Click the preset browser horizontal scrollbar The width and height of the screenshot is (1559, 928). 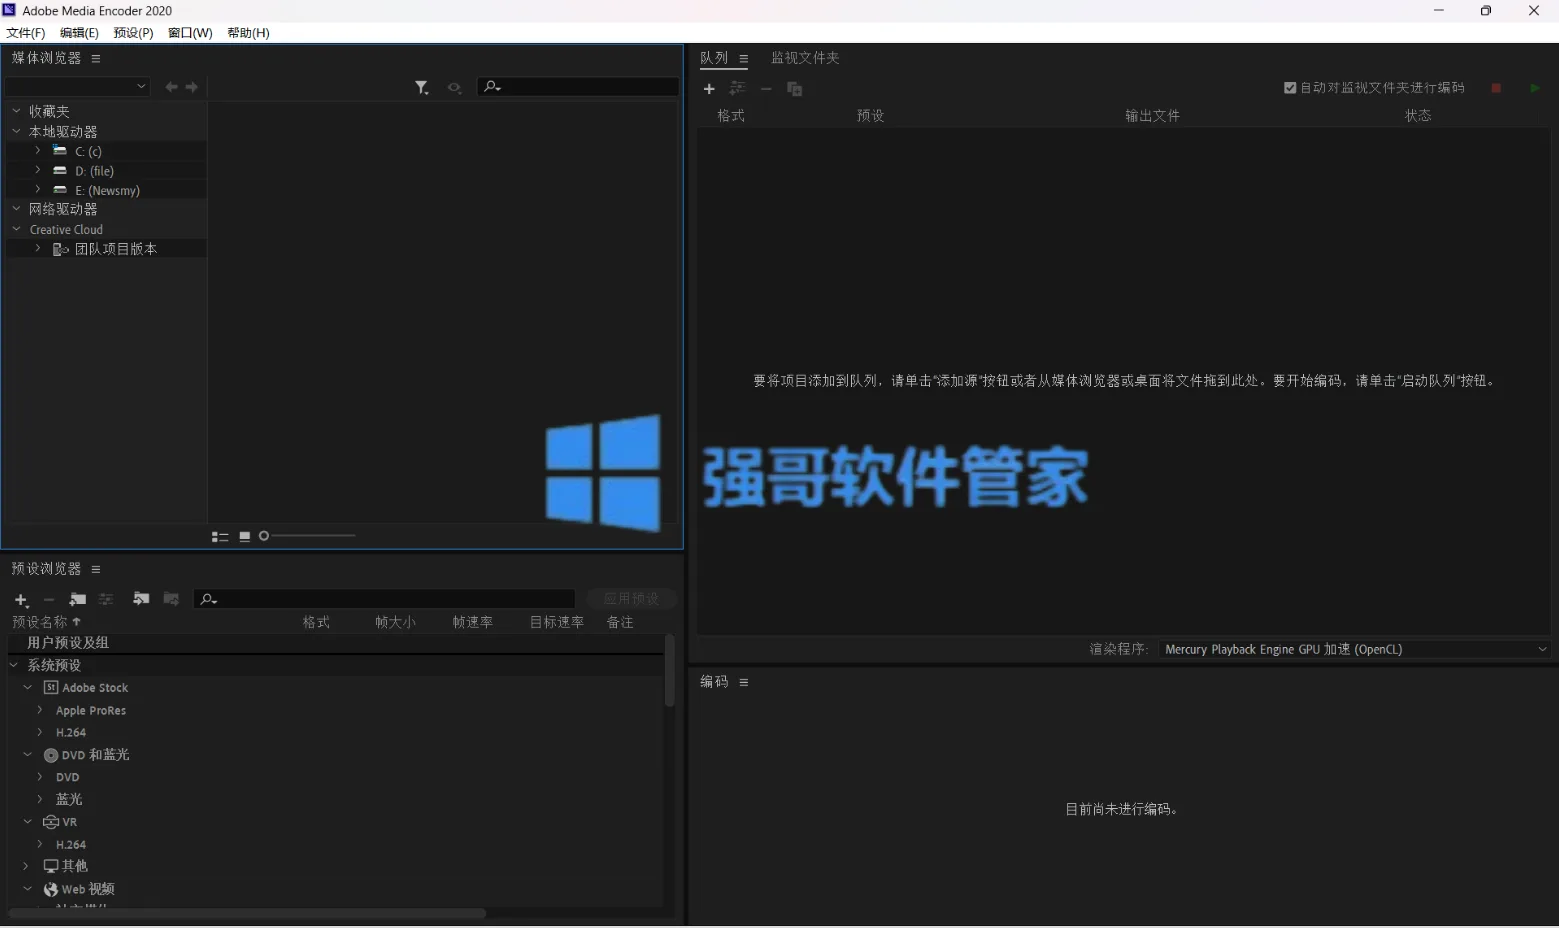tap(246, 914)
